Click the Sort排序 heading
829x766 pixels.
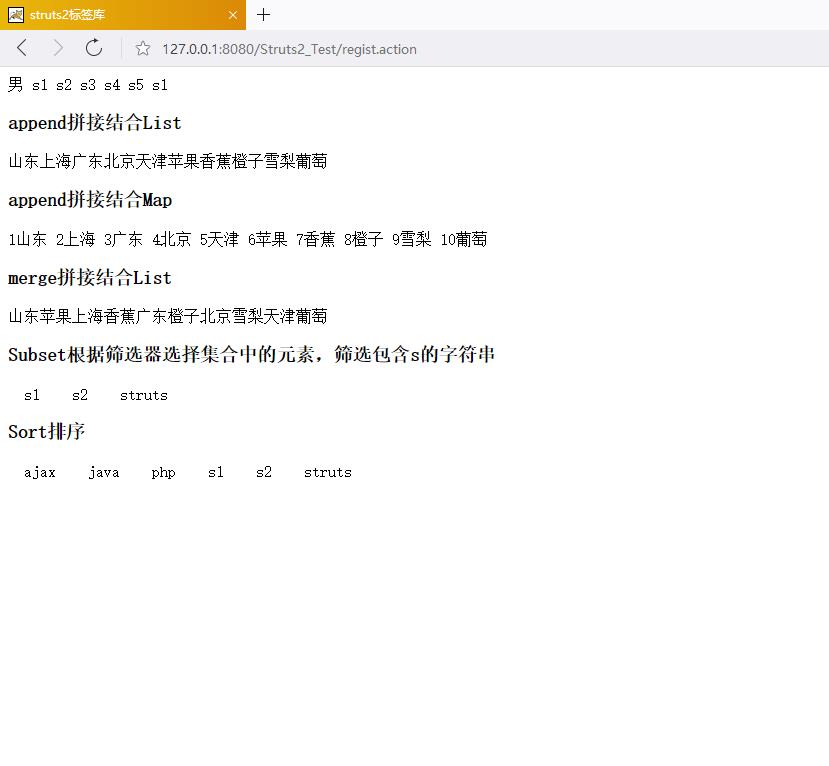point(47,432)
